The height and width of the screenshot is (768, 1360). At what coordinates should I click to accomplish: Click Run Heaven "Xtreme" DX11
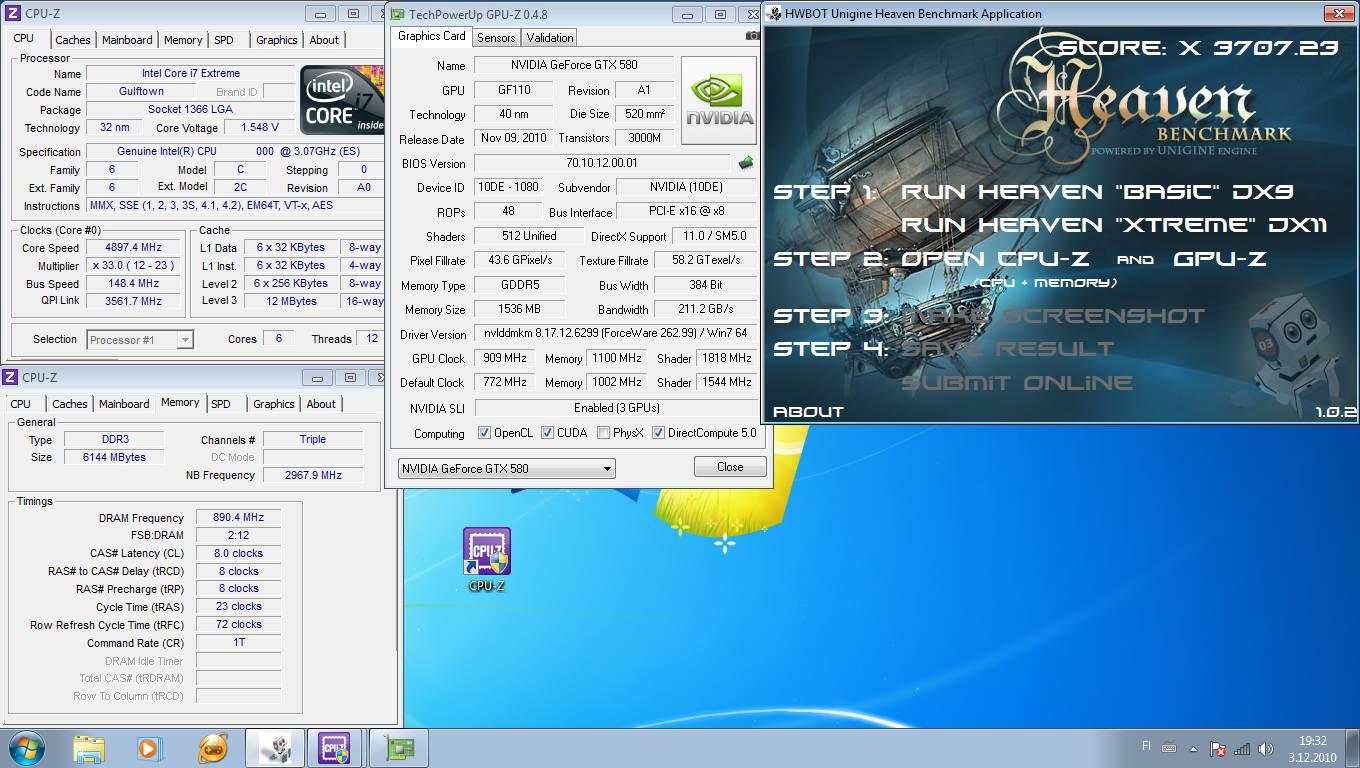click(1114, 225)
